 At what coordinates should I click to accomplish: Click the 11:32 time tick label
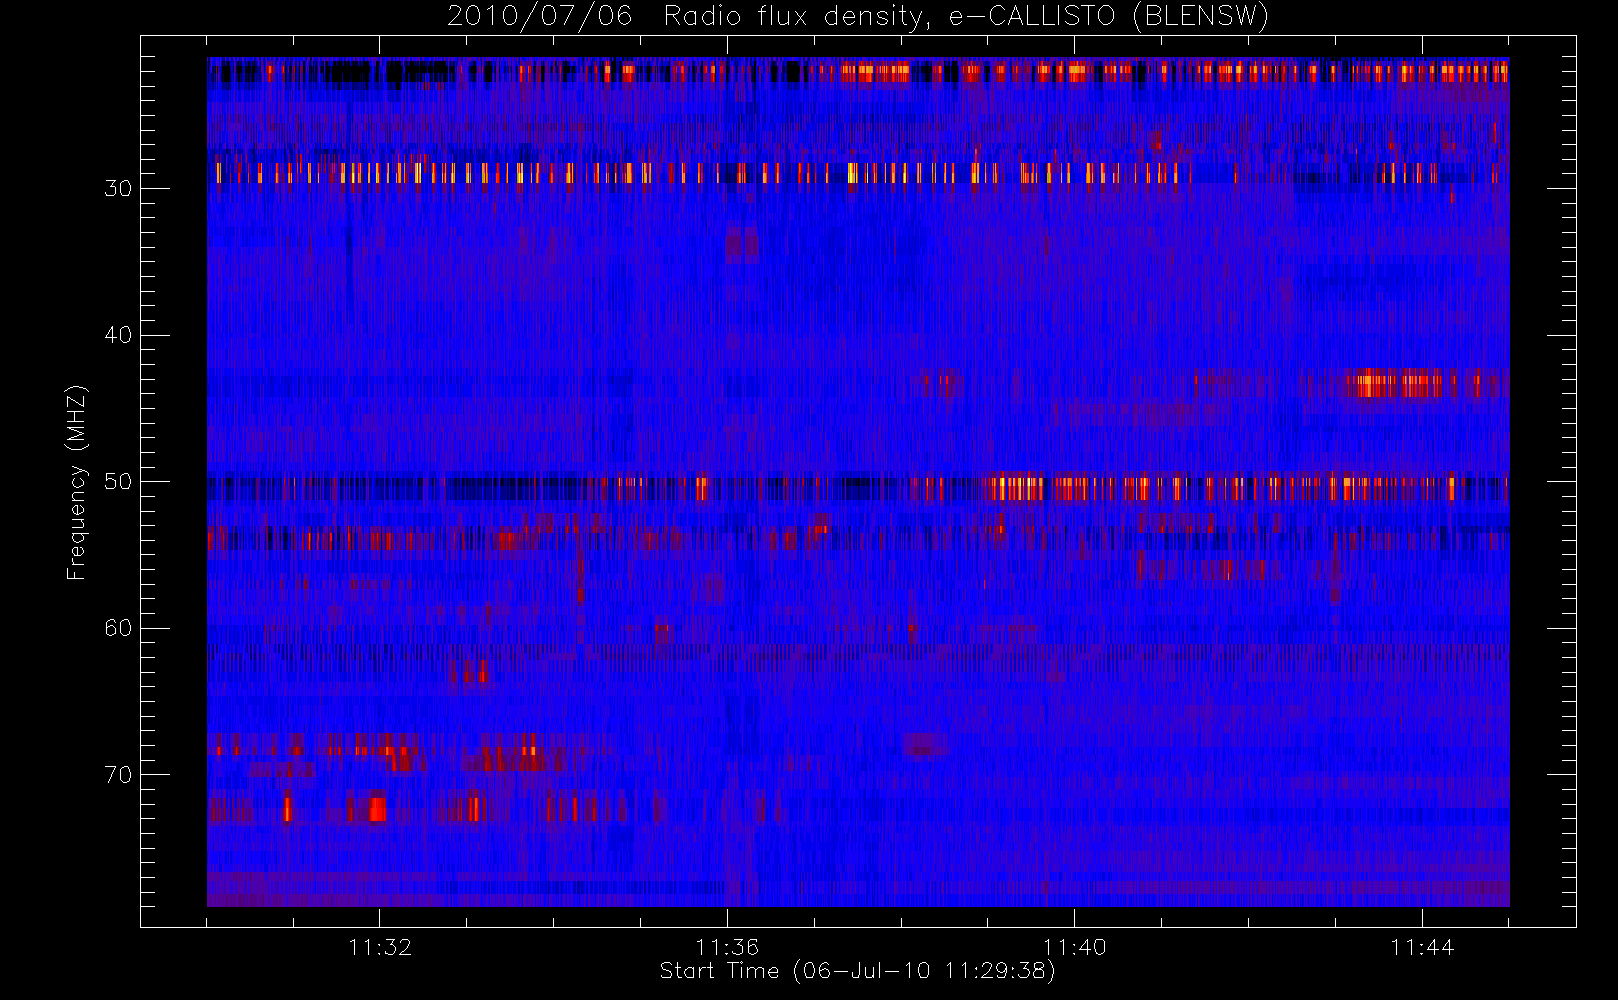pos(380,946)
